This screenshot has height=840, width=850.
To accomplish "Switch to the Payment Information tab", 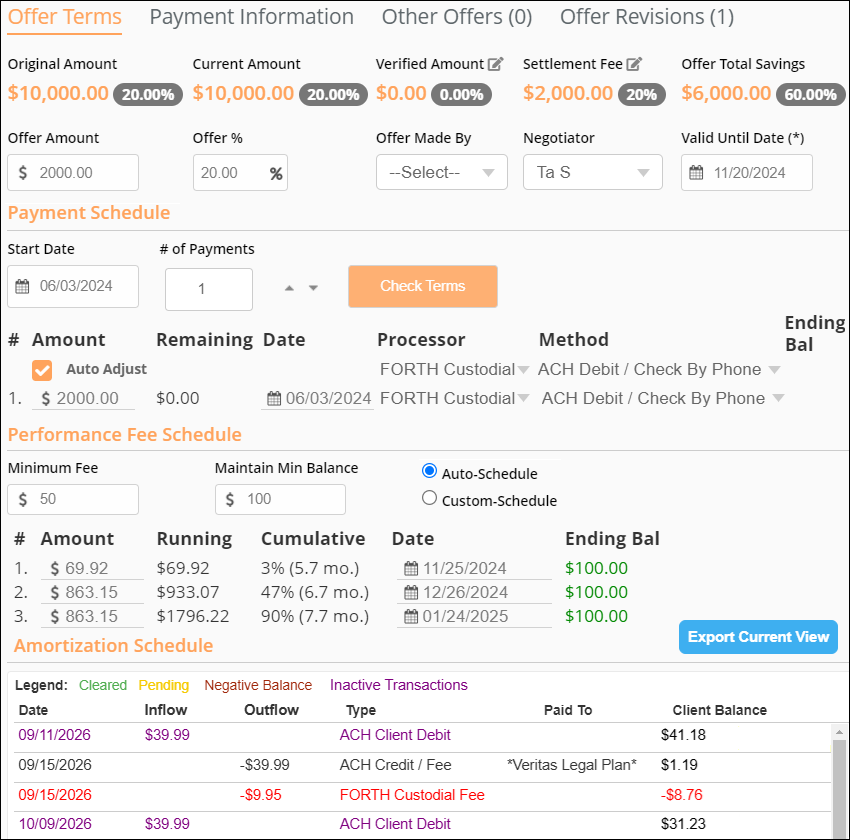I will pyautogui.click(x=252, y=17).
